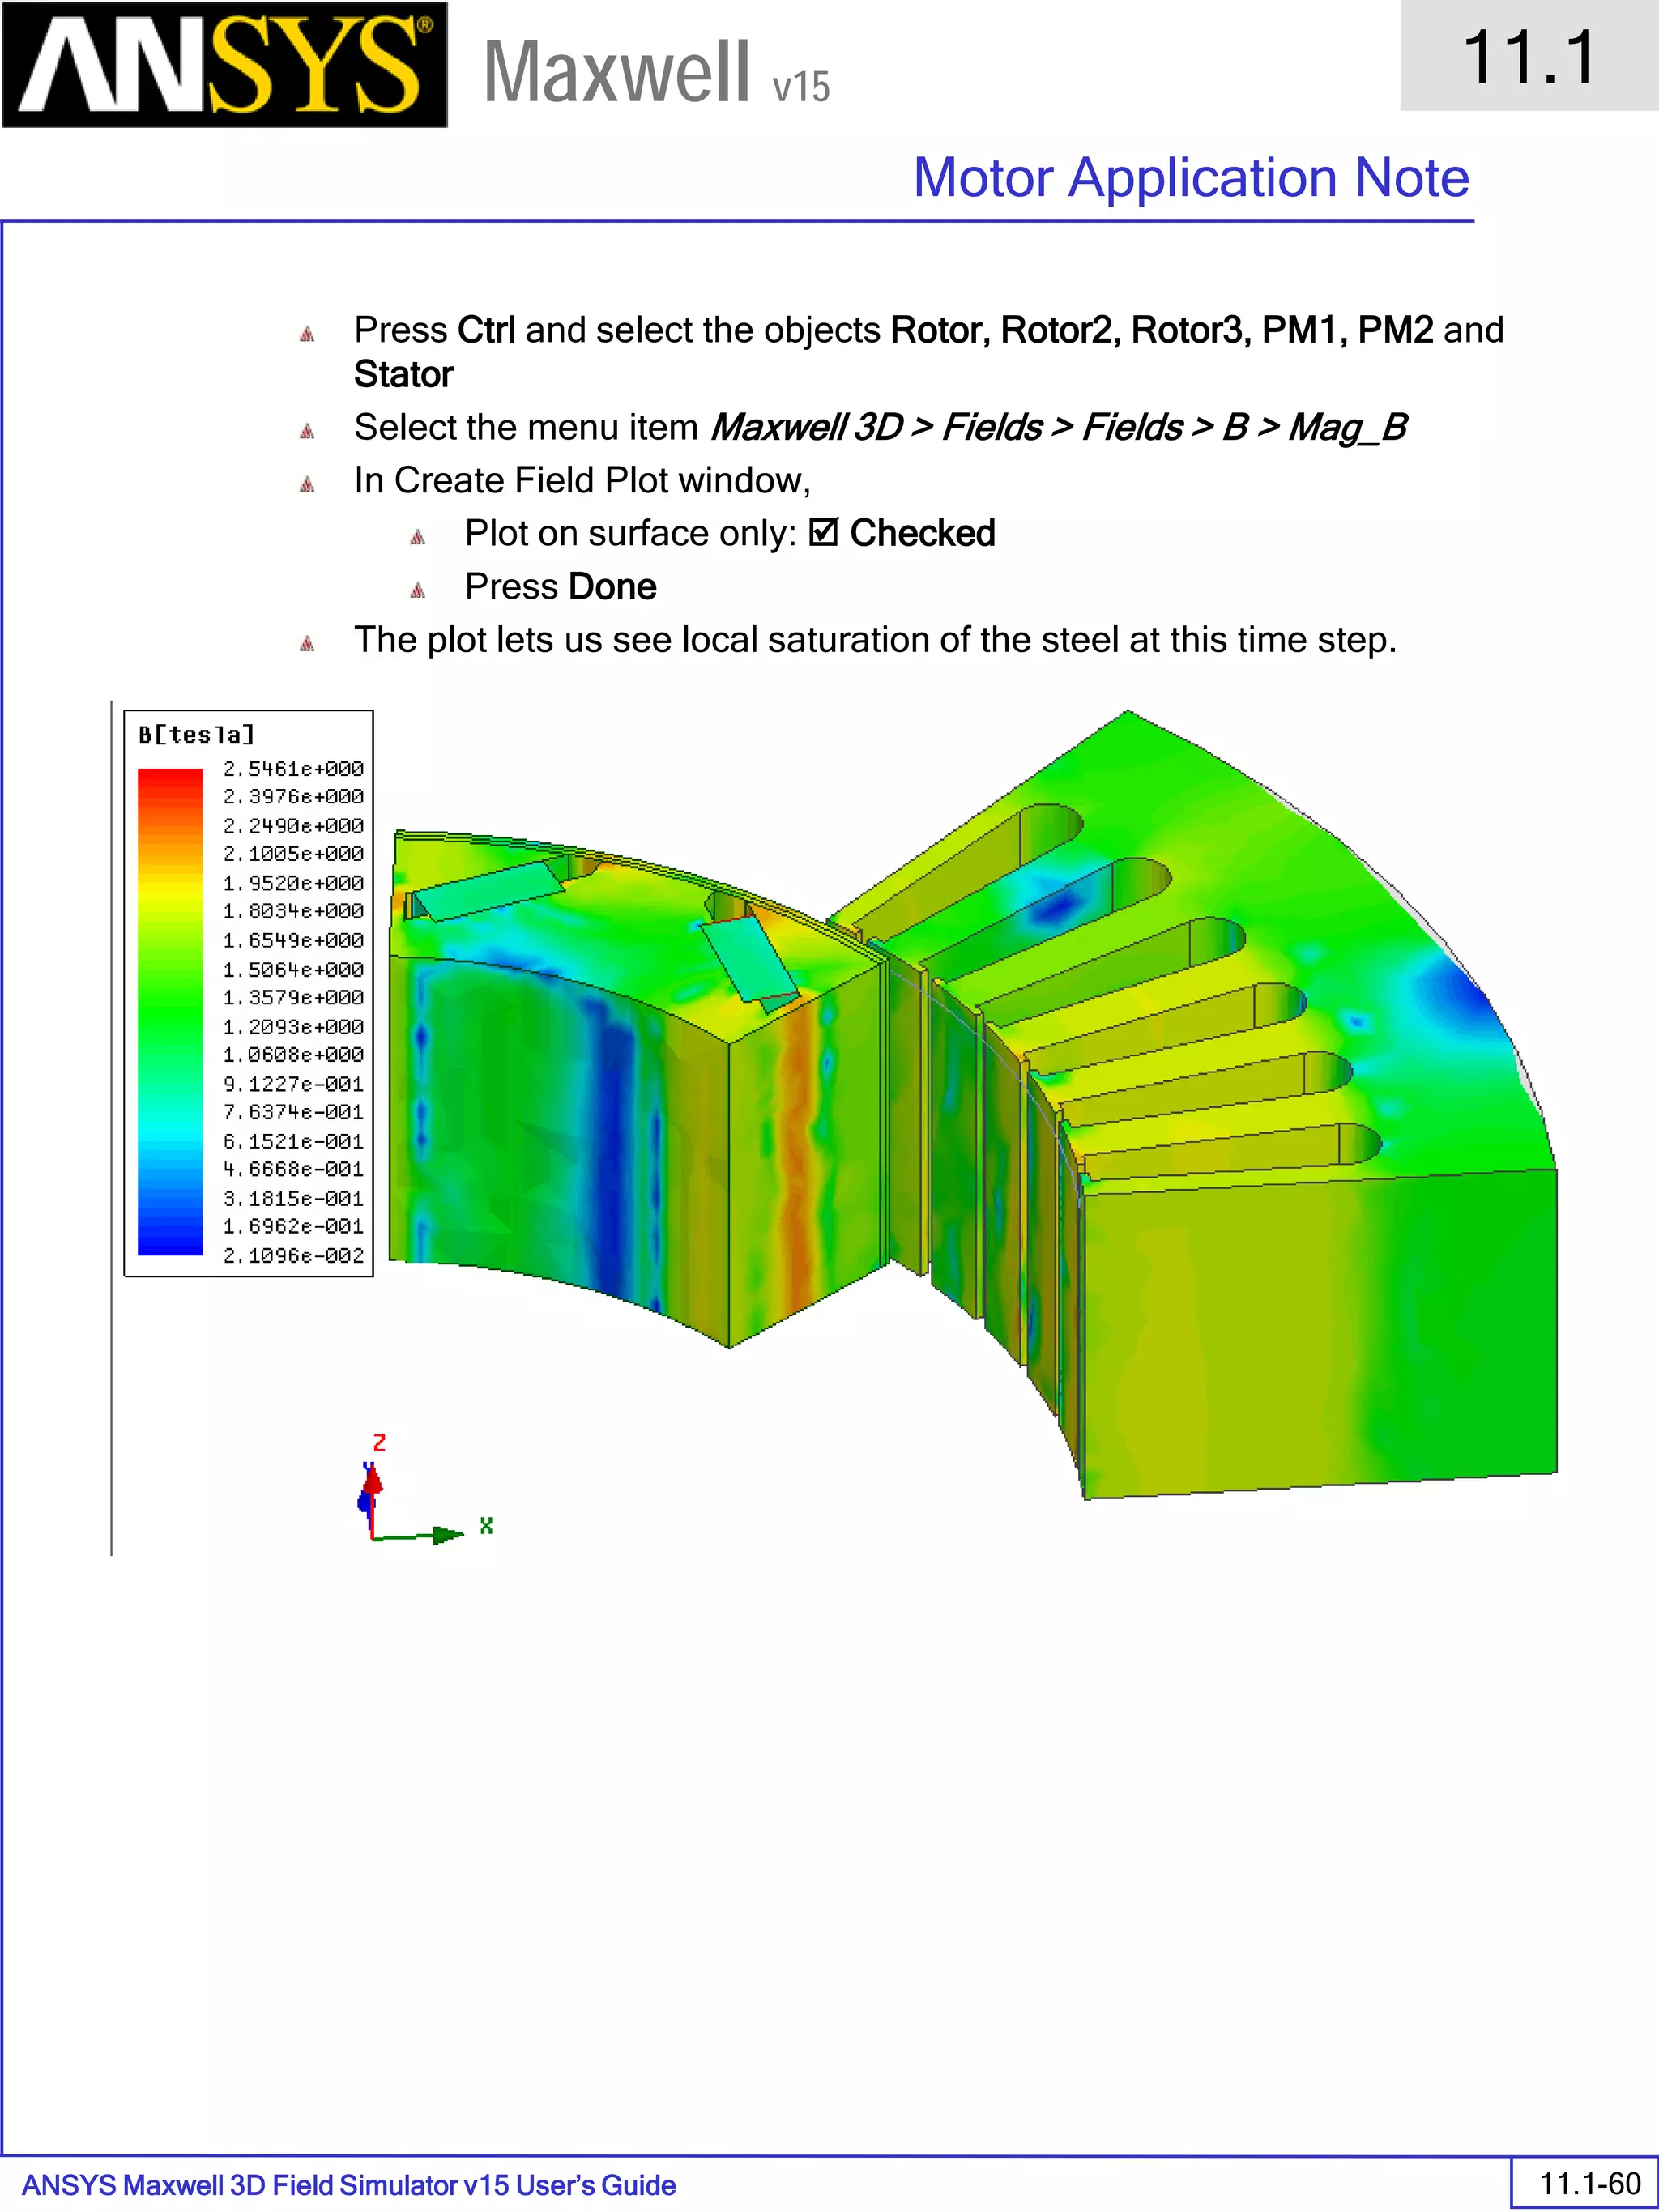Click the bold 'Done' word

click(x=612, y=587)
